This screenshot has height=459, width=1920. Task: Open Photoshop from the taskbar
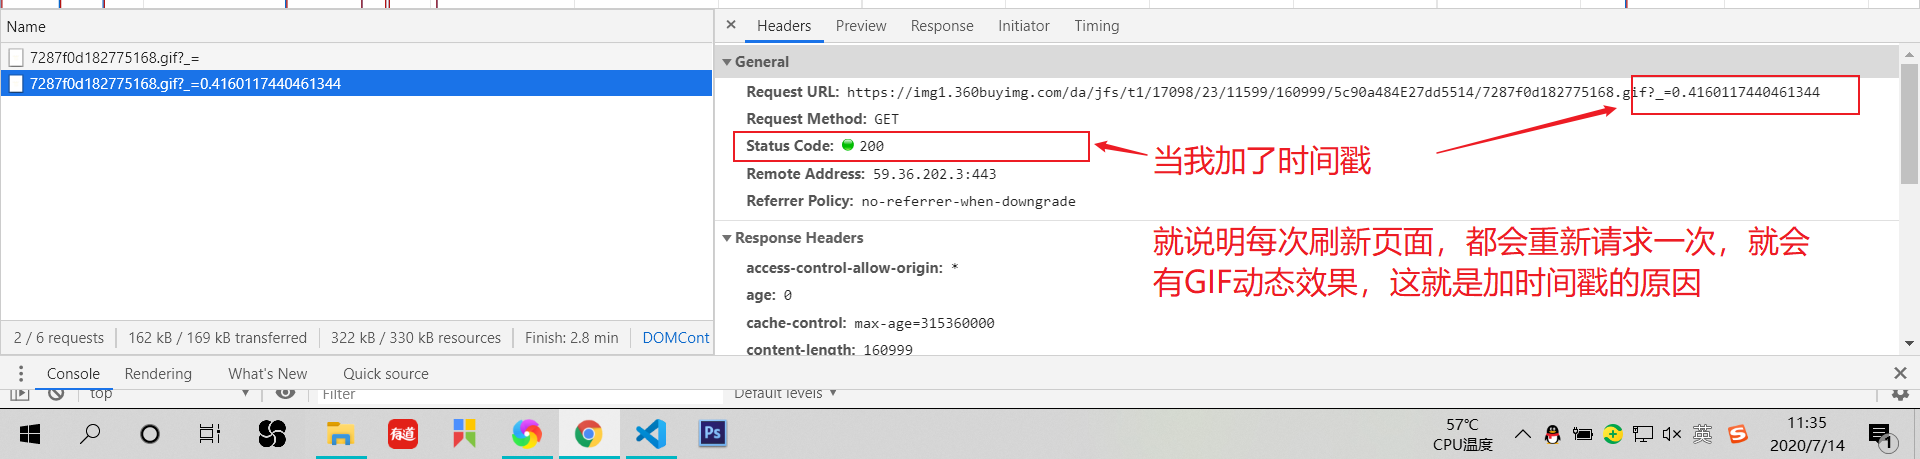[712, 433]
